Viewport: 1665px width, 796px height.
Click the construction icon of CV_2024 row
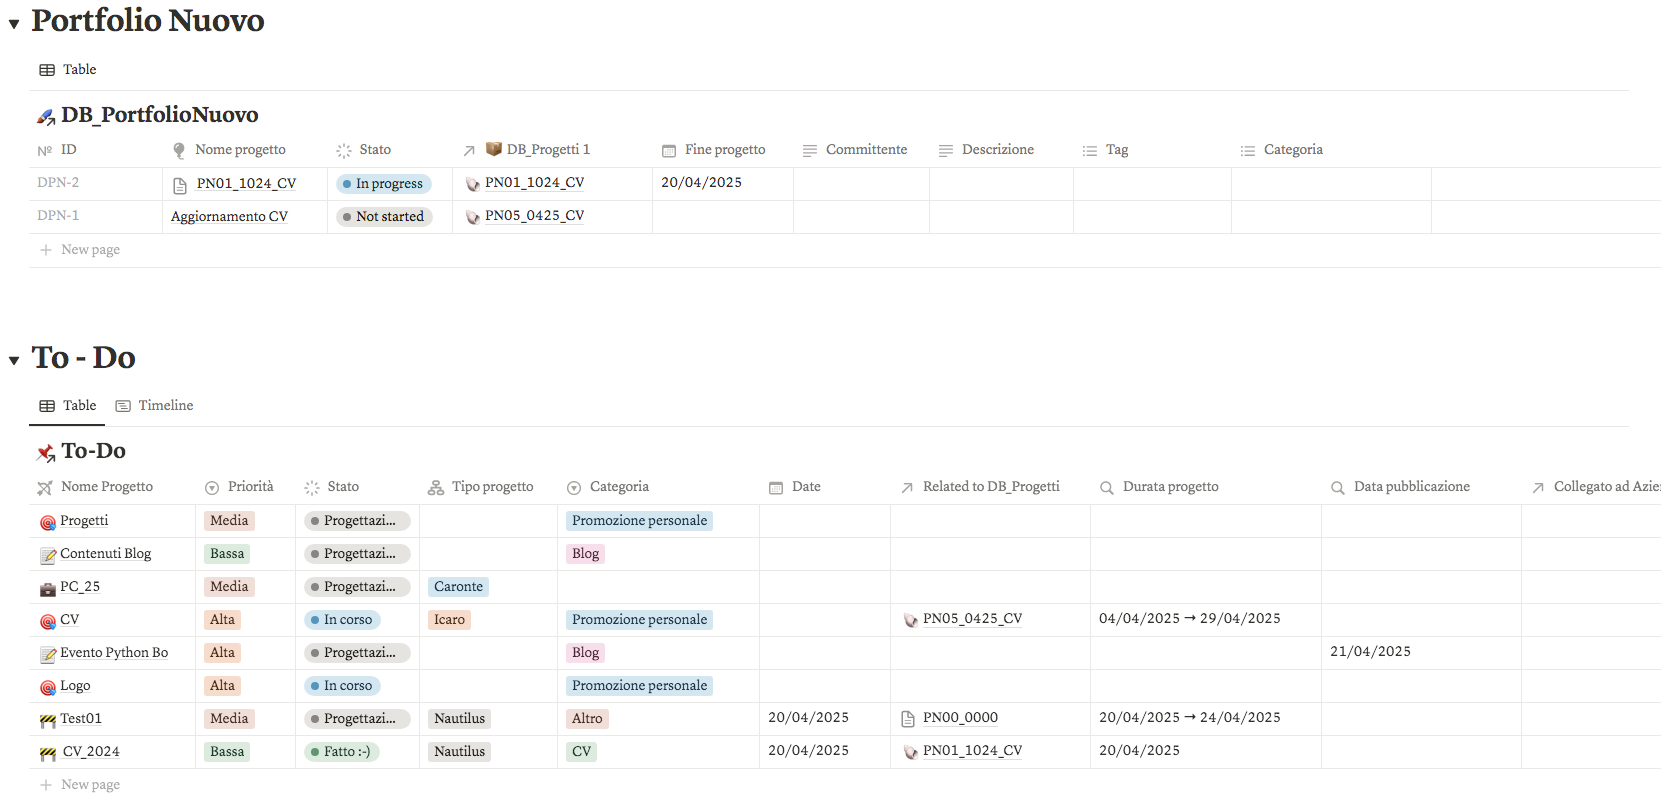[x=47, y=753]
